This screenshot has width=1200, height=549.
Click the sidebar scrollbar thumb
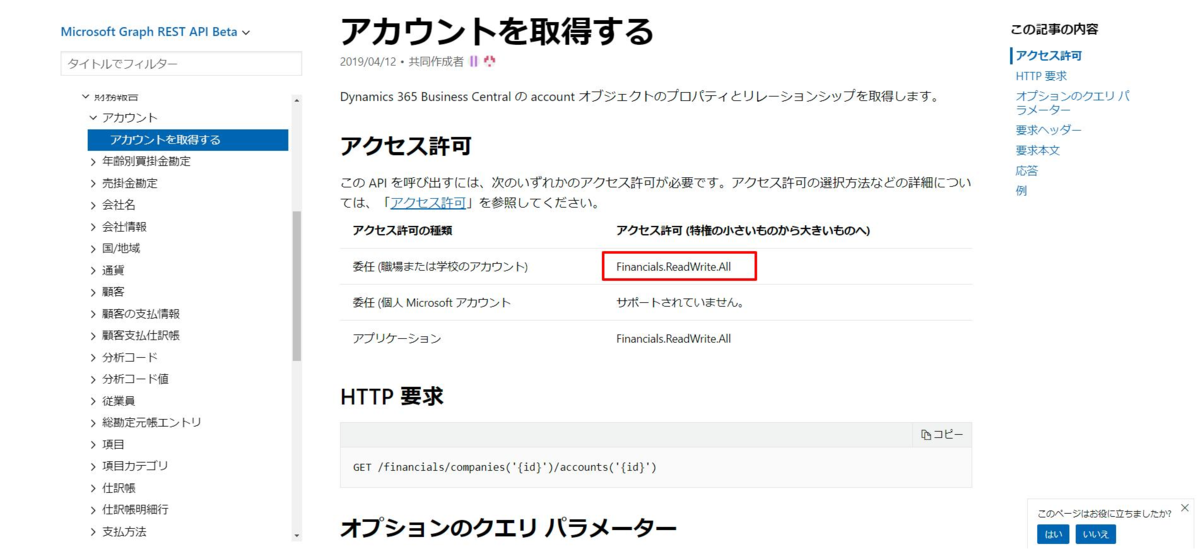pos(296,286)
